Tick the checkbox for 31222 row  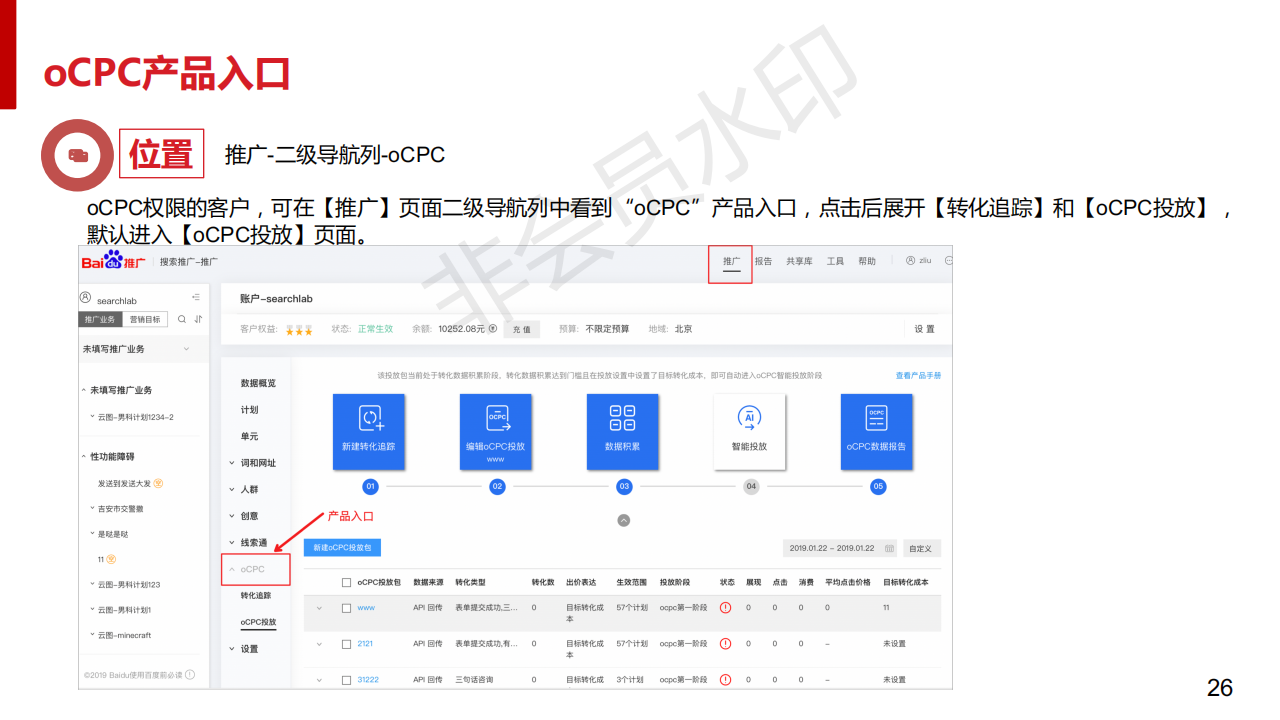point(346,679)
